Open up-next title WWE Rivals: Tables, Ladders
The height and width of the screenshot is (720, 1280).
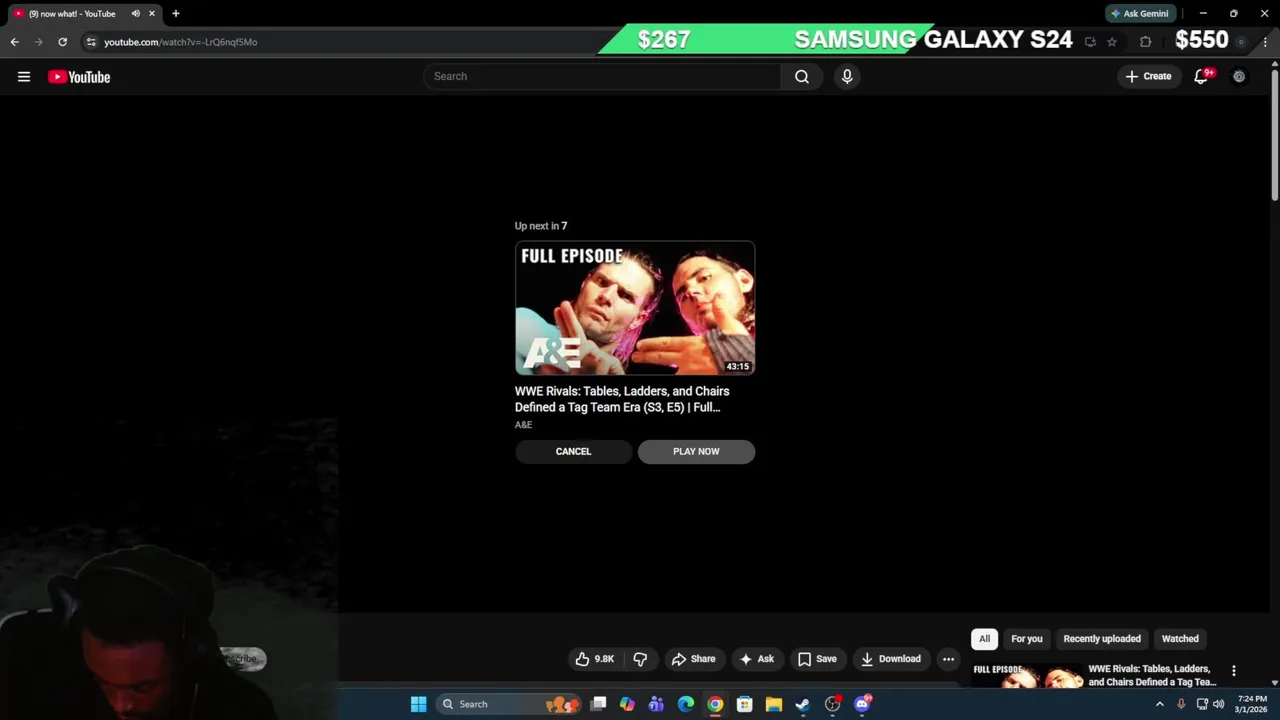622,399
